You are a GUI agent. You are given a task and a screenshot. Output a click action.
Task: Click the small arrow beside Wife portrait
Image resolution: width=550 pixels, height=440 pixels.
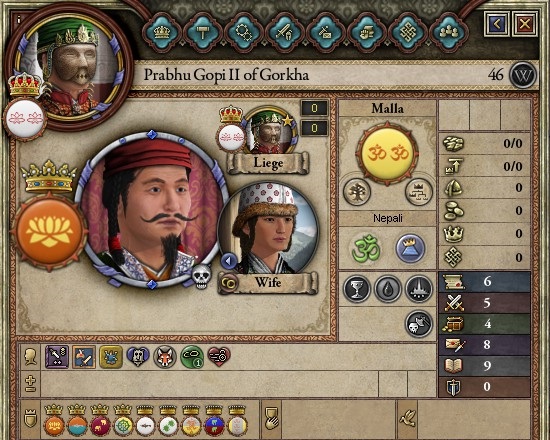tap(229, 261)
